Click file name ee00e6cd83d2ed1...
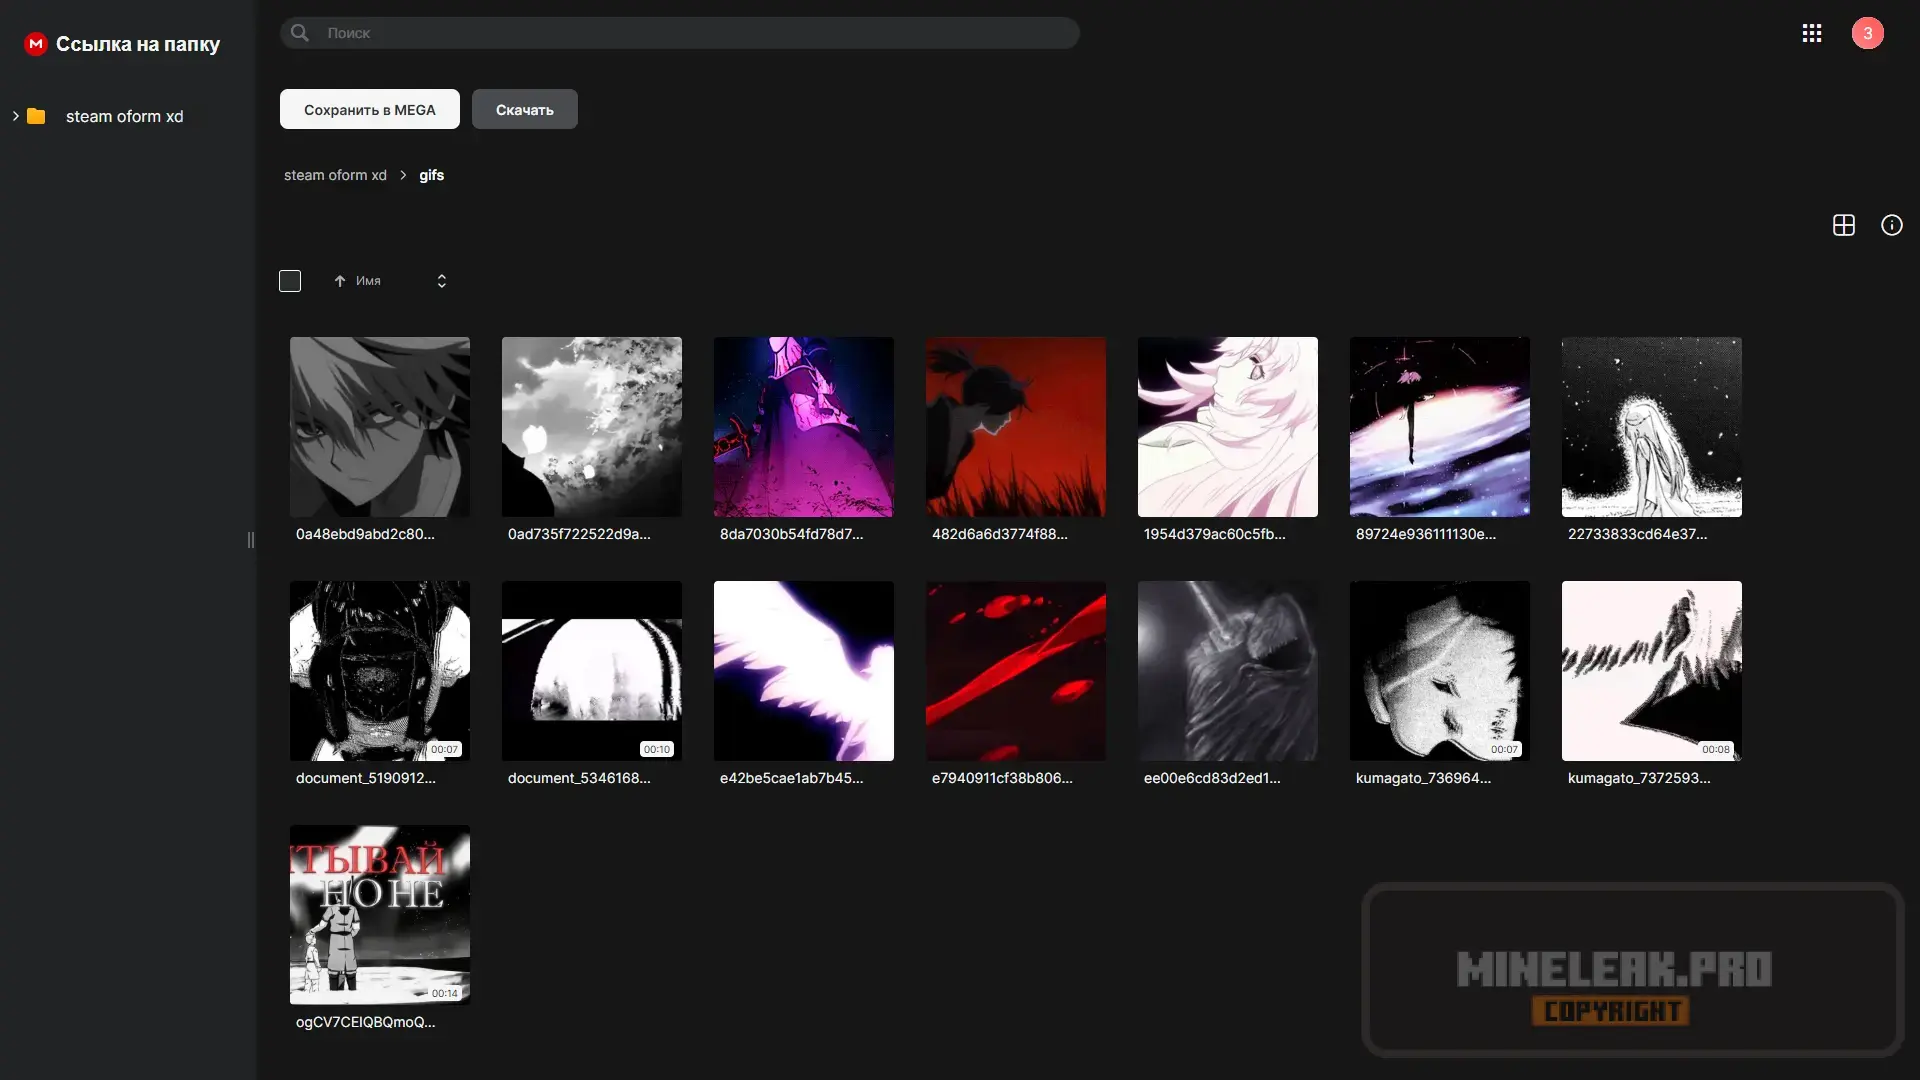Image resolution: width=1920 pixels, height=1080 pixels. (1212, 778)
